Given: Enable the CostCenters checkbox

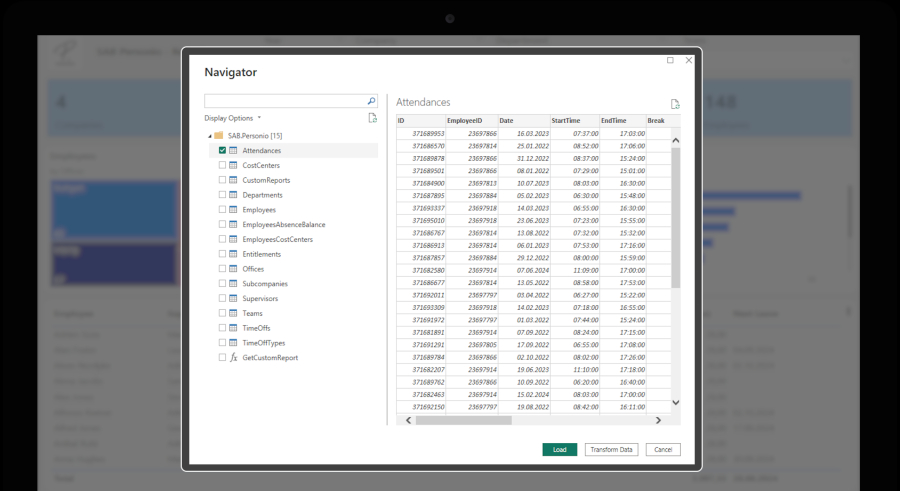Looking at the screenshot, I should tap(222, 165).
